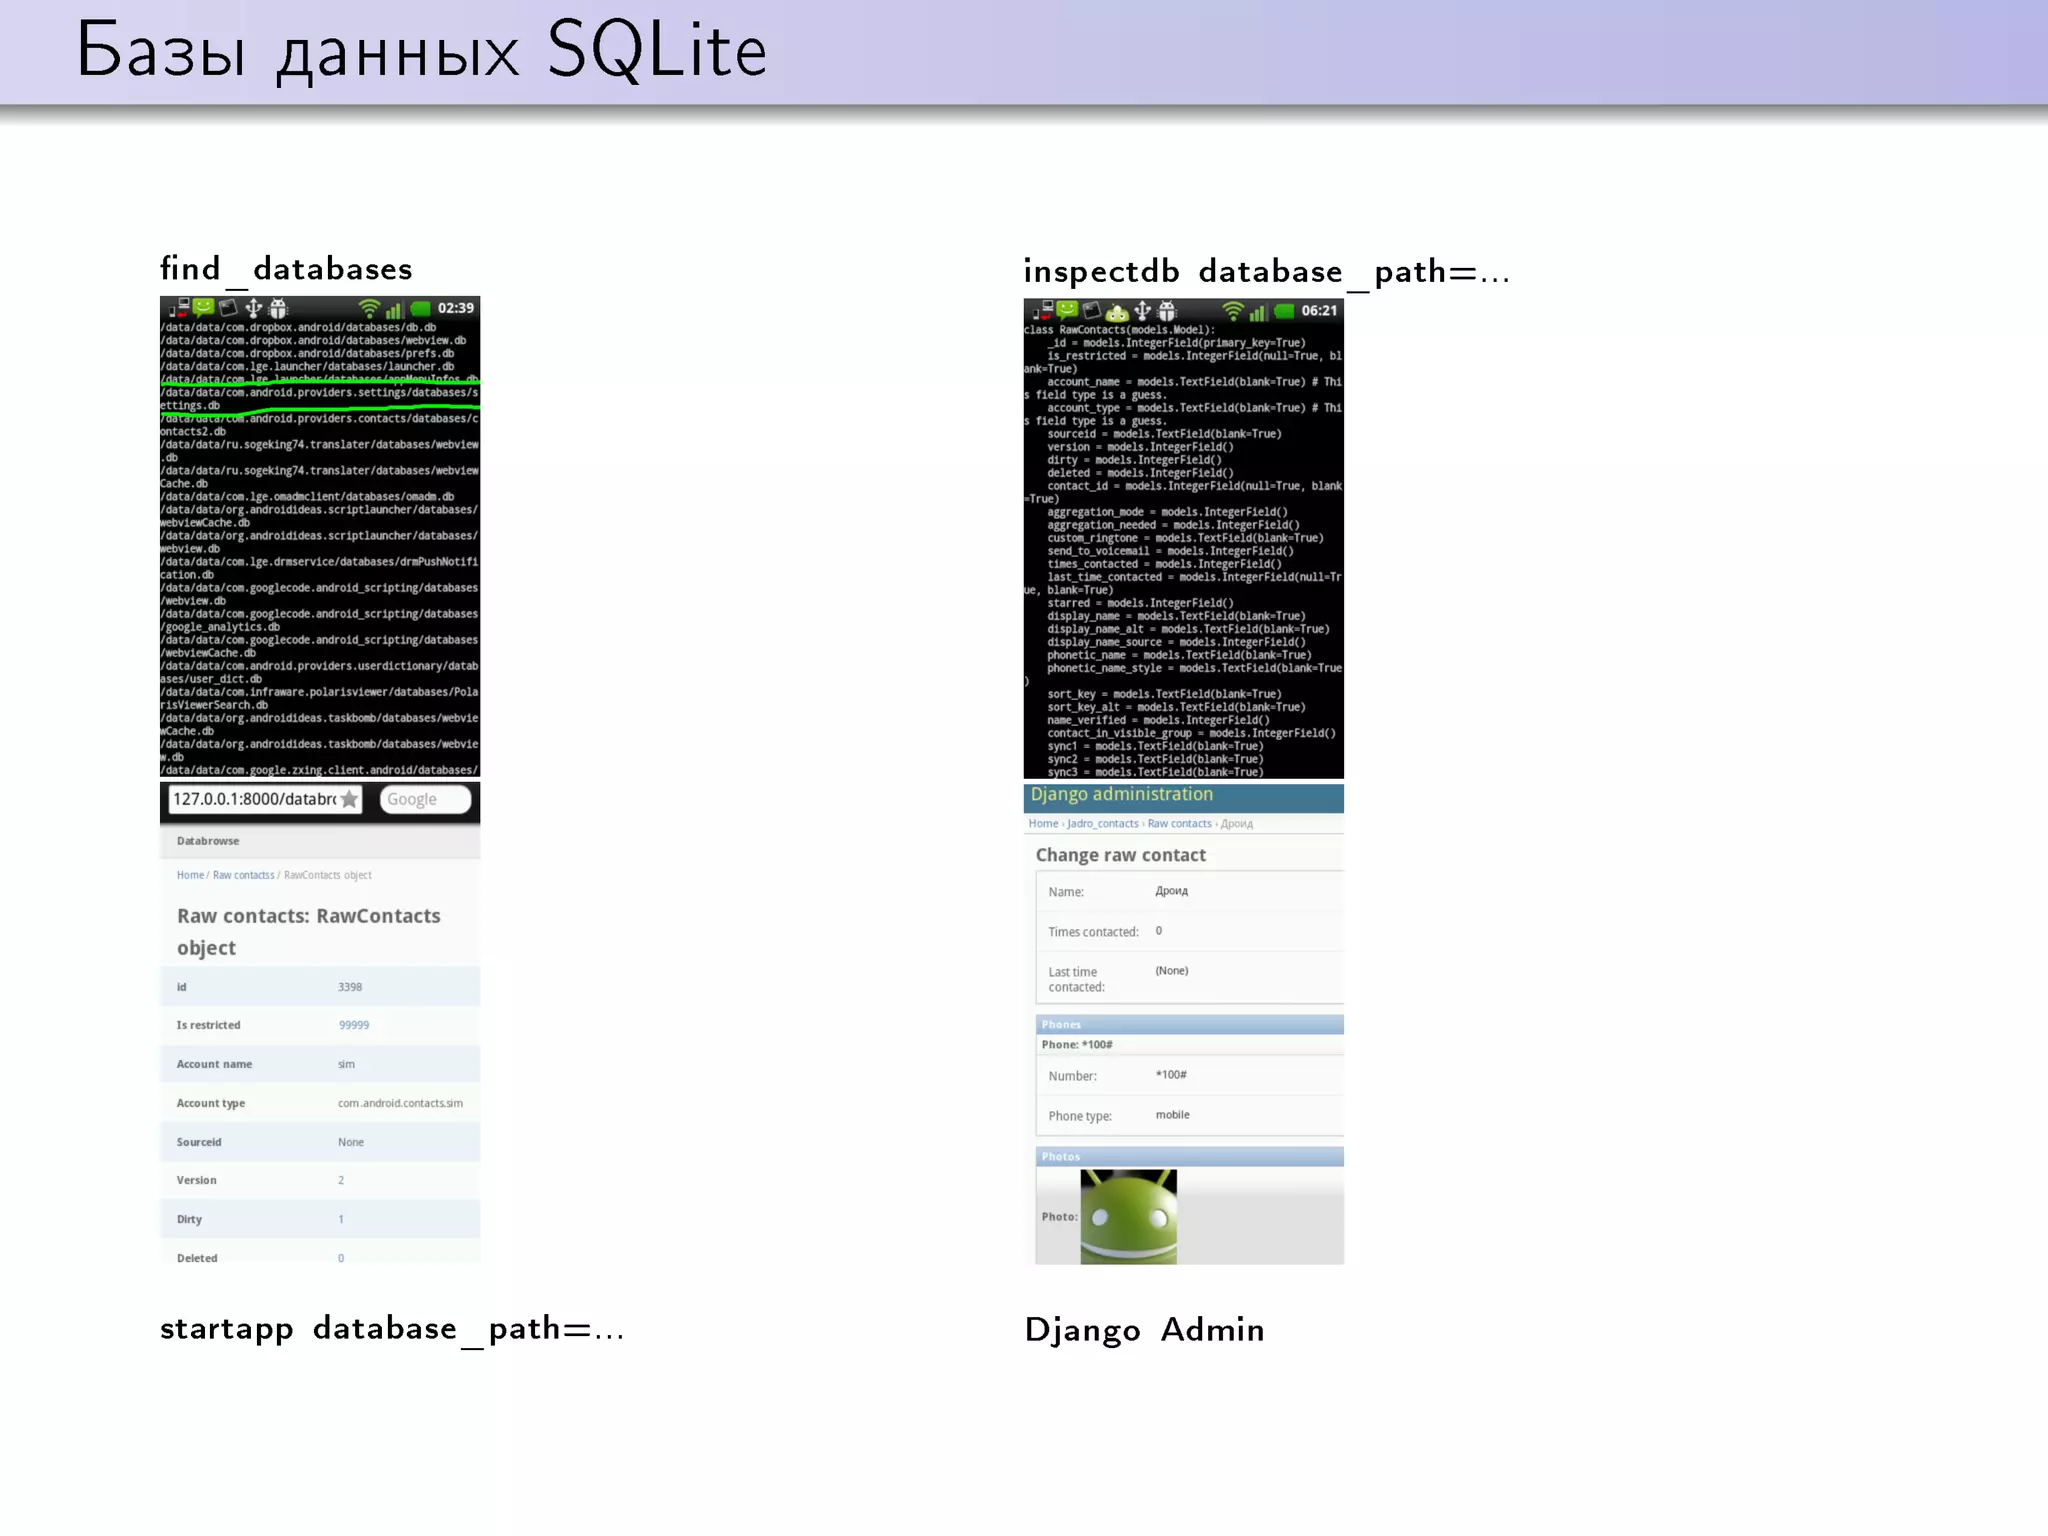Click the Django administration header
2048x1536 pixels.
[x=1122, y=794]
